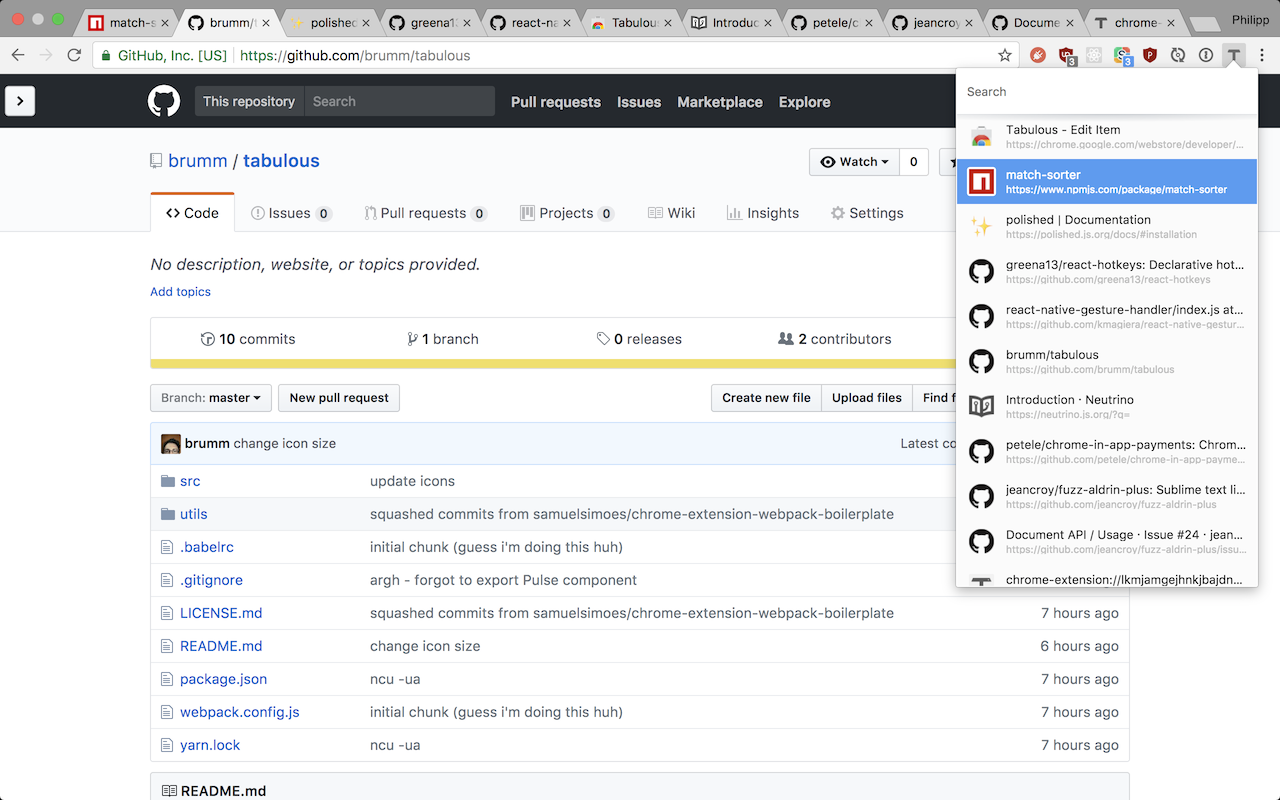
Task: Select jeancroy/fuzz-aldrin-plus popup entry
Action: click(x=1107, y=497)
